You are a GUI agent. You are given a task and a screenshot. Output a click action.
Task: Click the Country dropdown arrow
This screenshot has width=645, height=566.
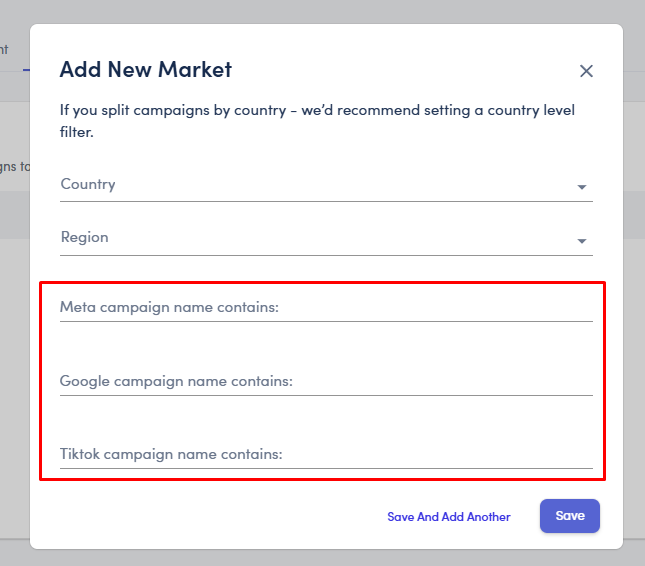(581, 187)
